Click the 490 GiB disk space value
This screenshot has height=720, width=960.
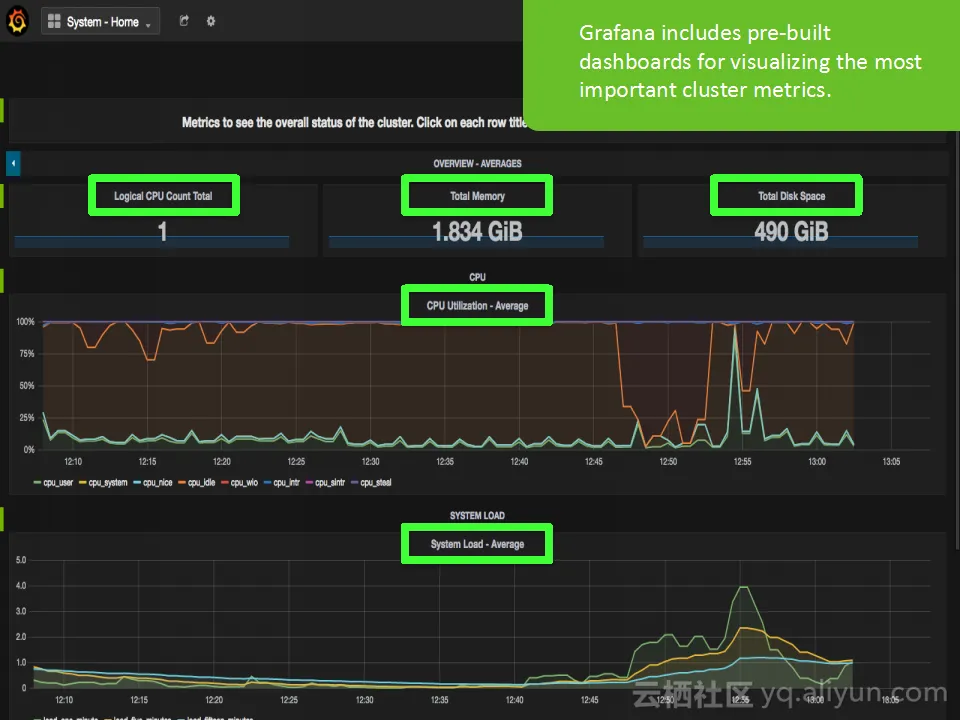791,231
